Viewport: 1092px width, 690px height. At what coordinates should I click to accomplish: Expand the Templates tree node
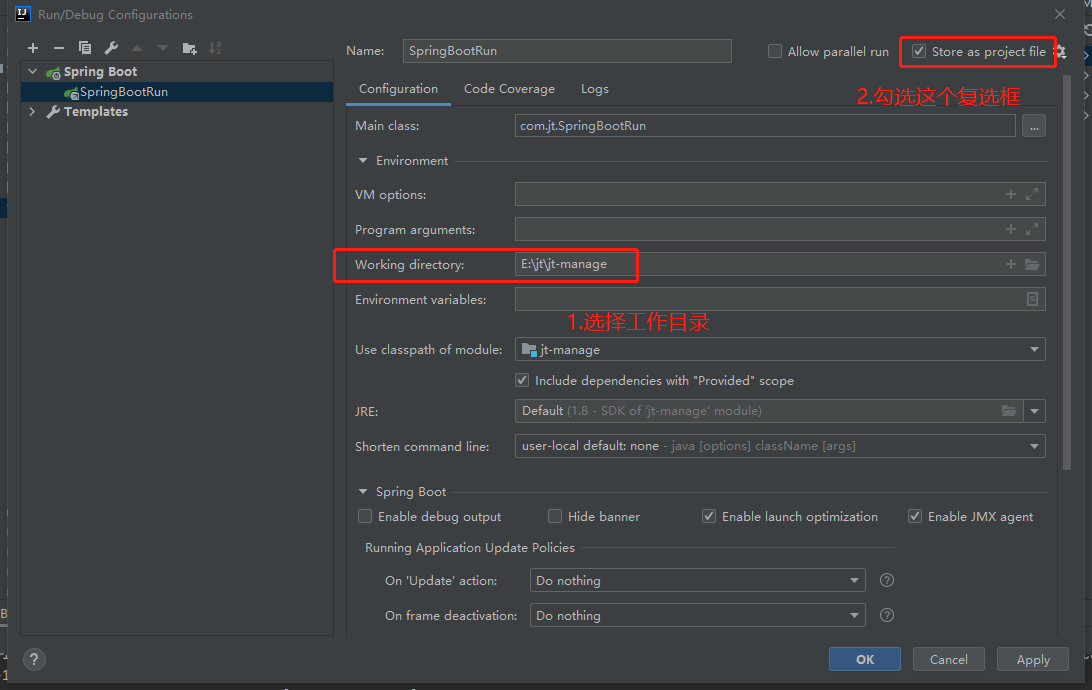pyautogui.click(x=33, y=112)
